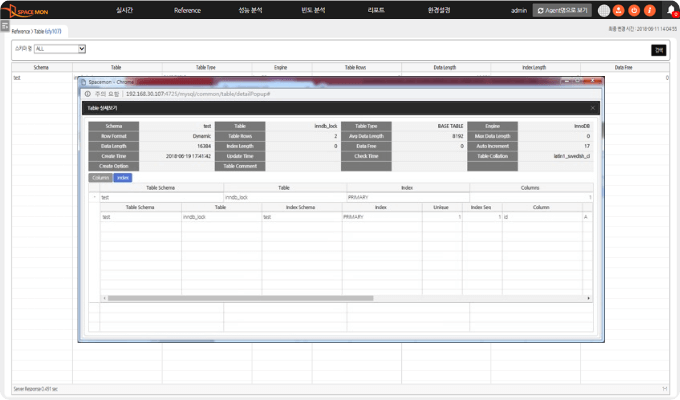
Task: Click the orange user profile icon
Action: click(618, 10)
